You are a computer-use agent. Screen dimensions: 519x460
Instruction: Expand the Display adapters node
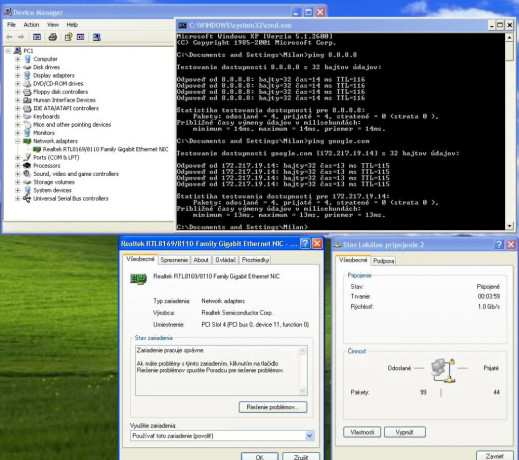pyautogui.click(x=18, y=76)
